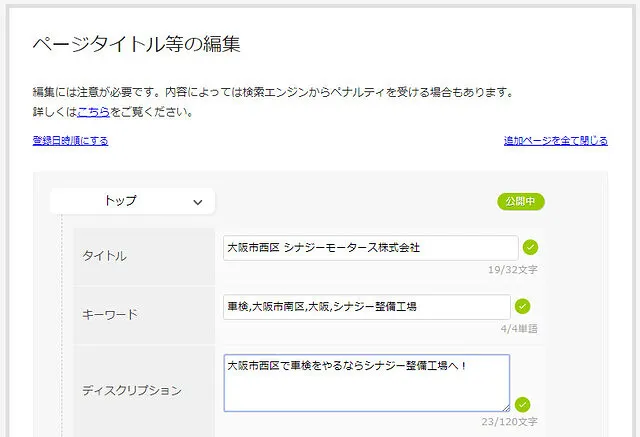Click the キーワード row label
This screenshot has width=640, height=437.
(x=110, y=315)
